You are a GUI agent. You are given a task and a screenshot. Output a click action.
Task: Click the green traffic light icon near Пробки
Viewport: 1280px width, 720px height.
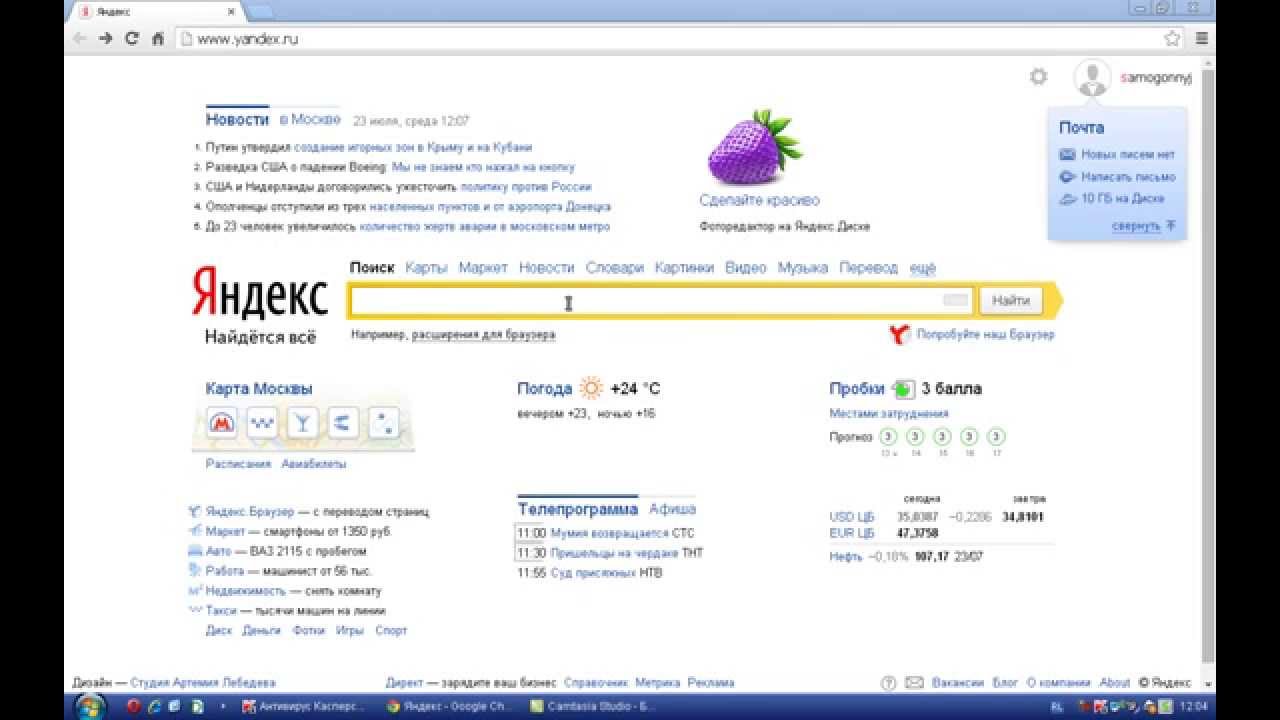[x=903, y=389]
